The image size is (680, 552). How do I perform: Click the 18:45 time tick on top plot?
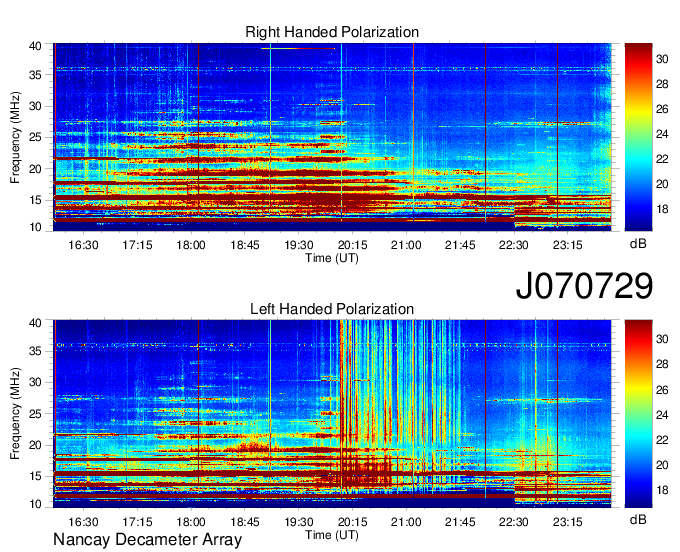click(245, 245)
